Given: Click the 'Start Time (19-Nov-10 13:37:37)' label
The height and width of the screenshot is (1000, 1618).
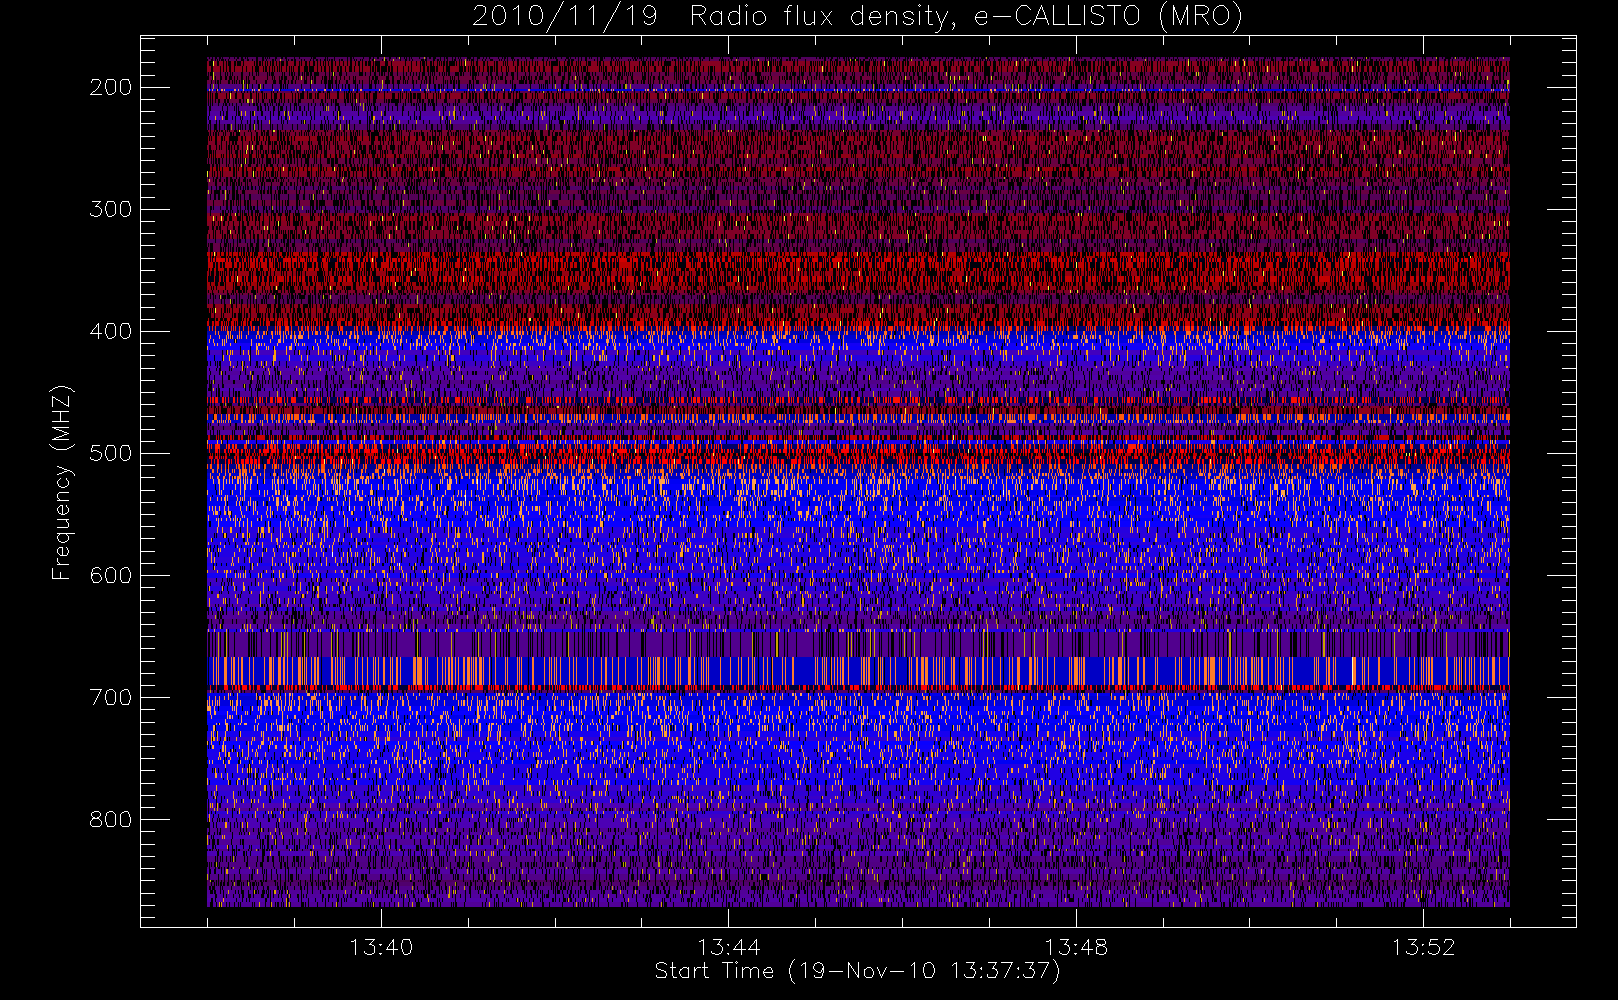Looking at the screenshot, I should click(x=857, y=971).
